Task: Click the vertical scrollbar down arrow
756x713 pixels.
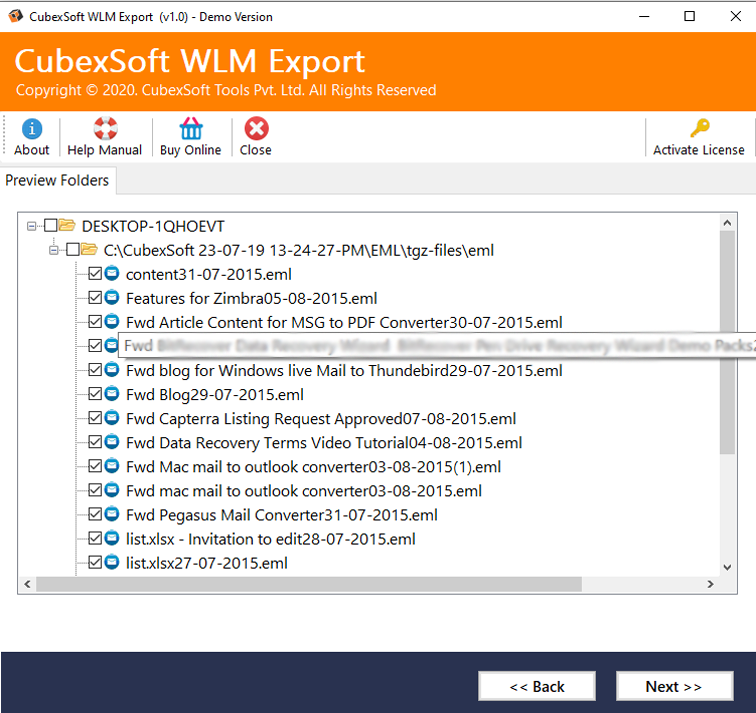Action: pos(728,566)
